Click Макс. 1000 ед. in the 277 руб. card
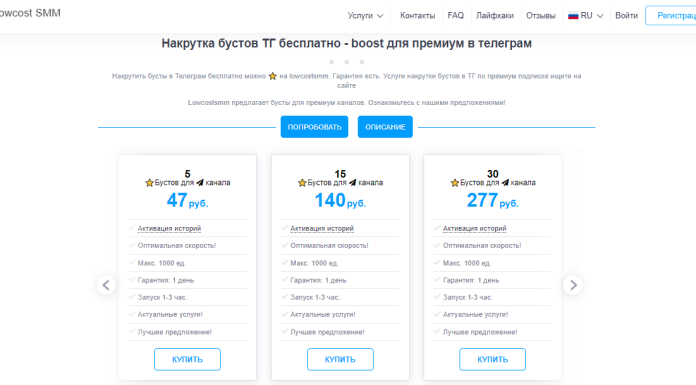 467,263
